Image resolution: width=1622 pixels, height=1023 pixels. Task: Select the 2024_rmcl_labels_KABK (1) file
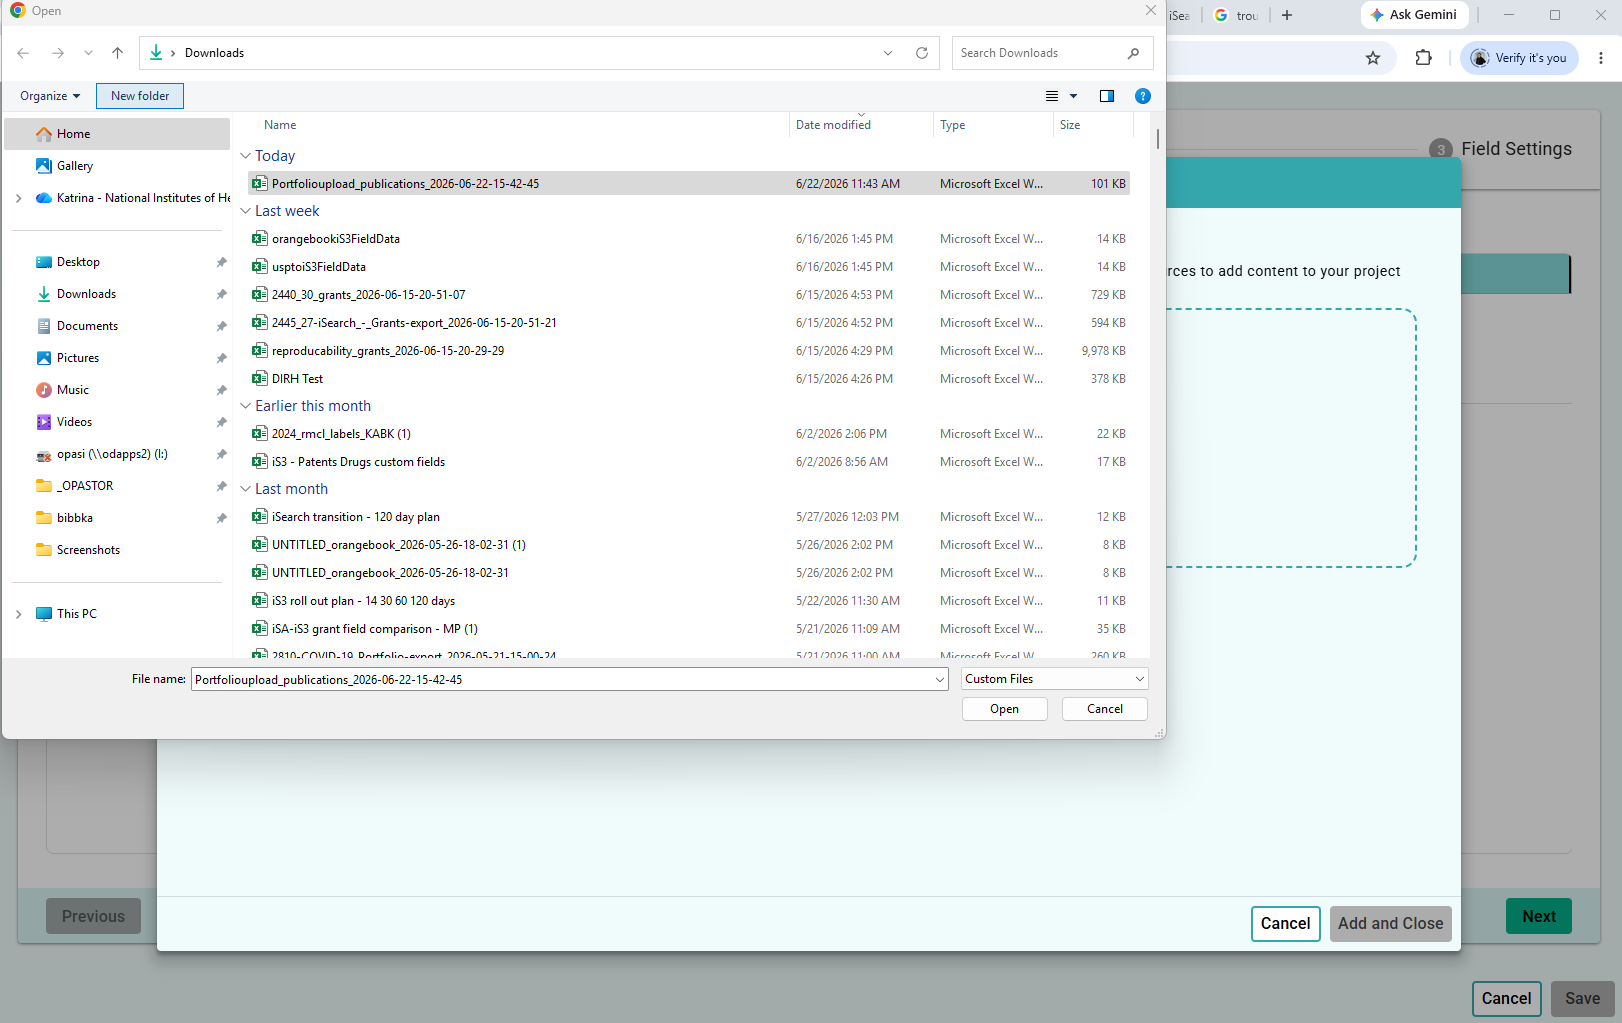coord(689,434)
